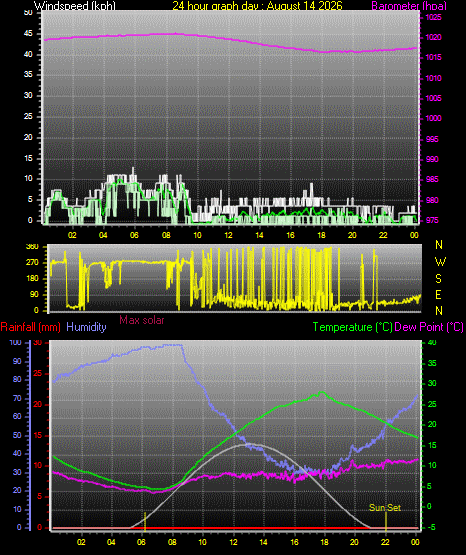Click the S compass direction label

(x=438, y=279)
